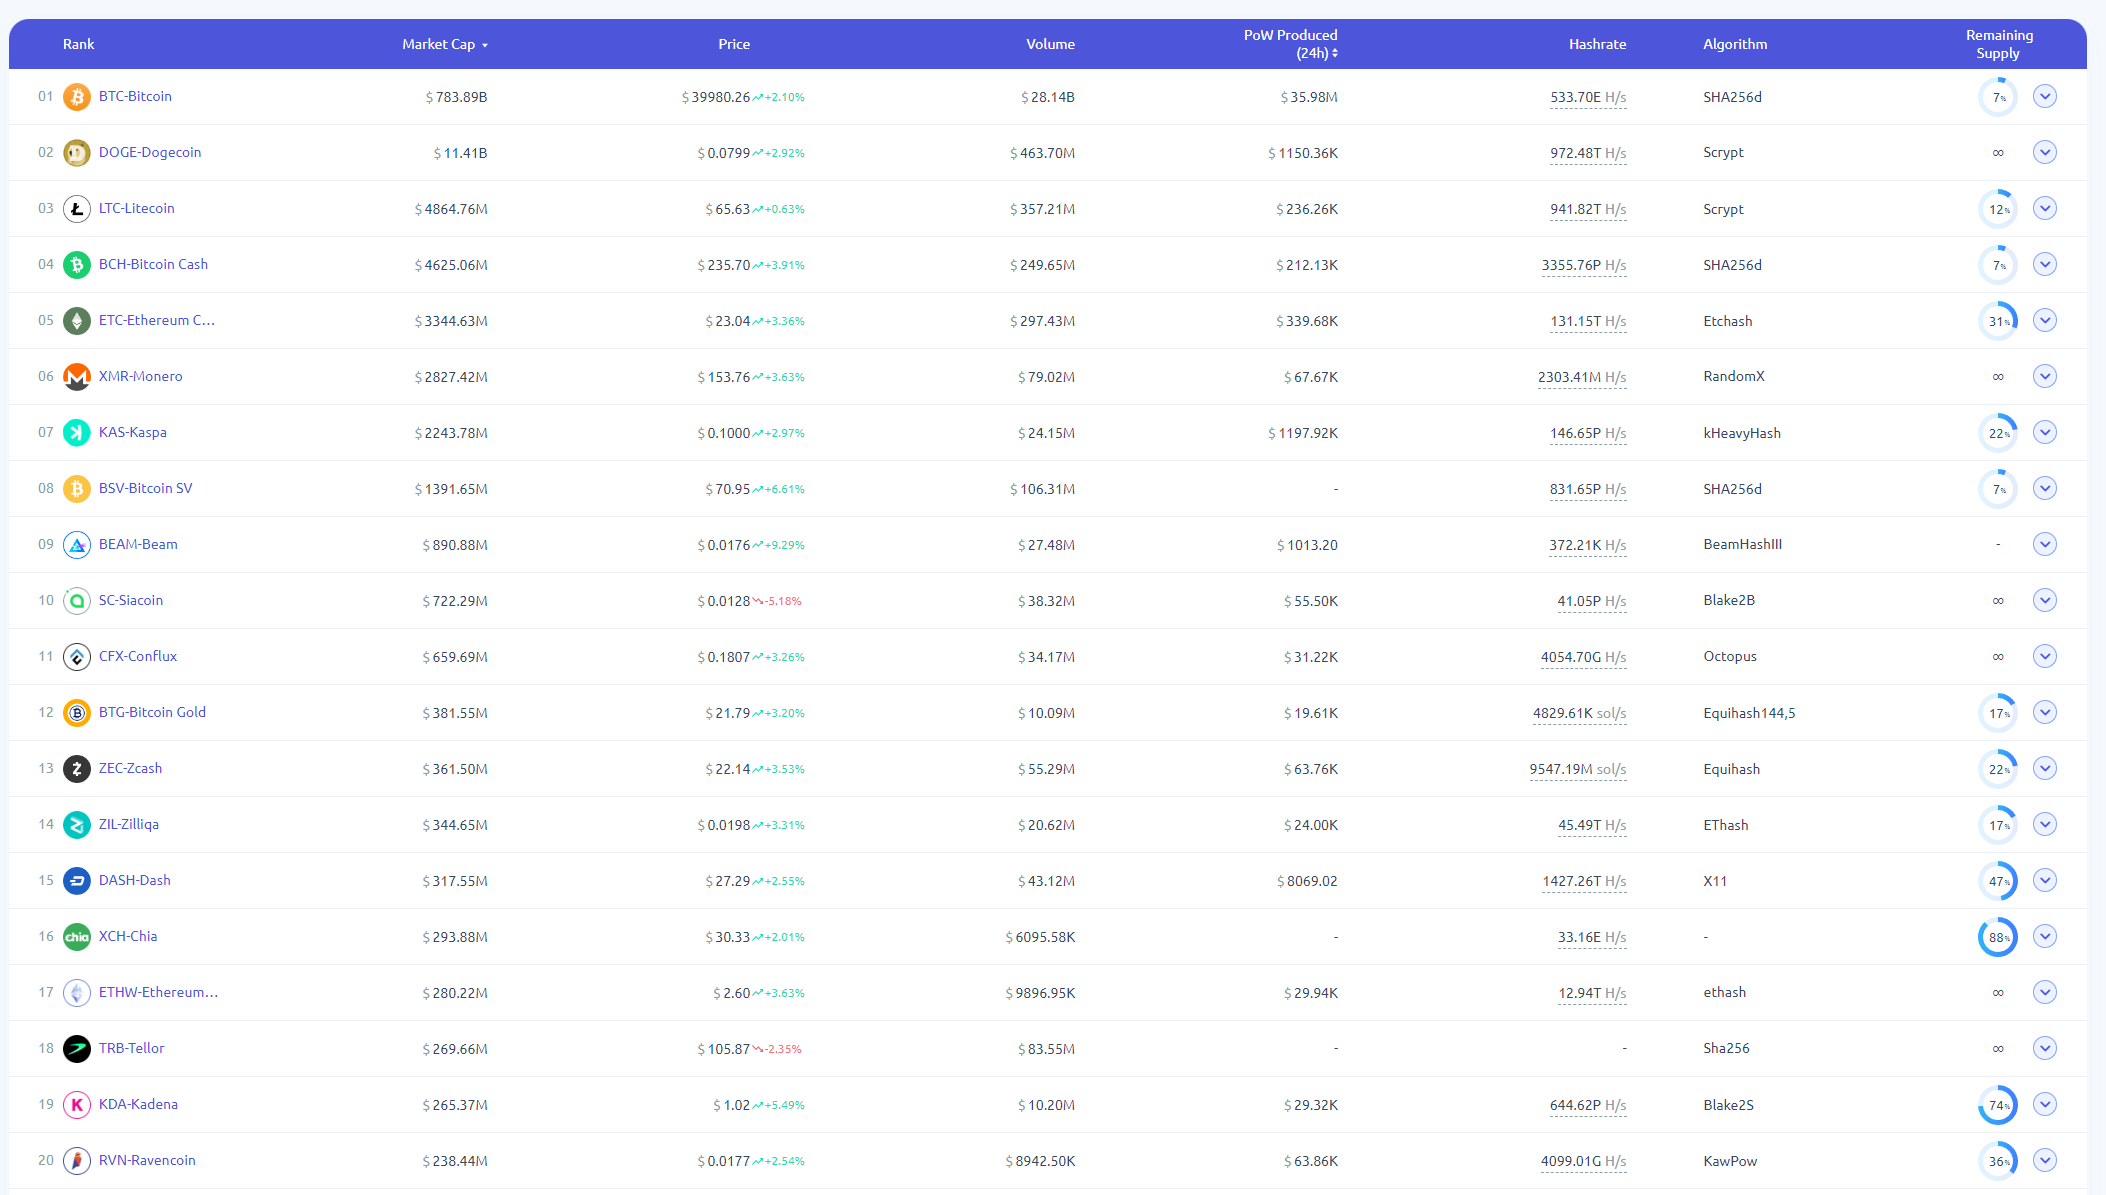Viewport: 2106px width, 1195px height.
Task: Click the Monero logo icon
Action: [77, 377]
